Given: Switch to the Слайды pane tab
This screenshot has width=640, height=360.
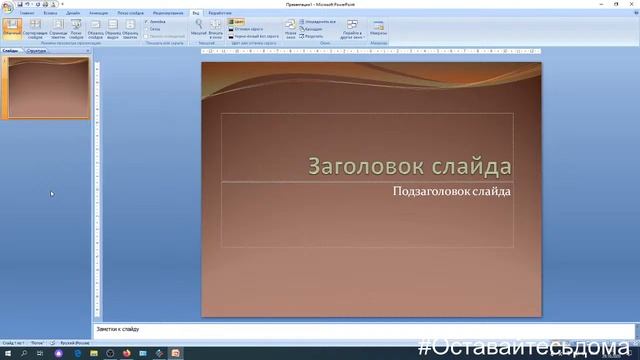Looking at the screenshot, I should [10, 51].
